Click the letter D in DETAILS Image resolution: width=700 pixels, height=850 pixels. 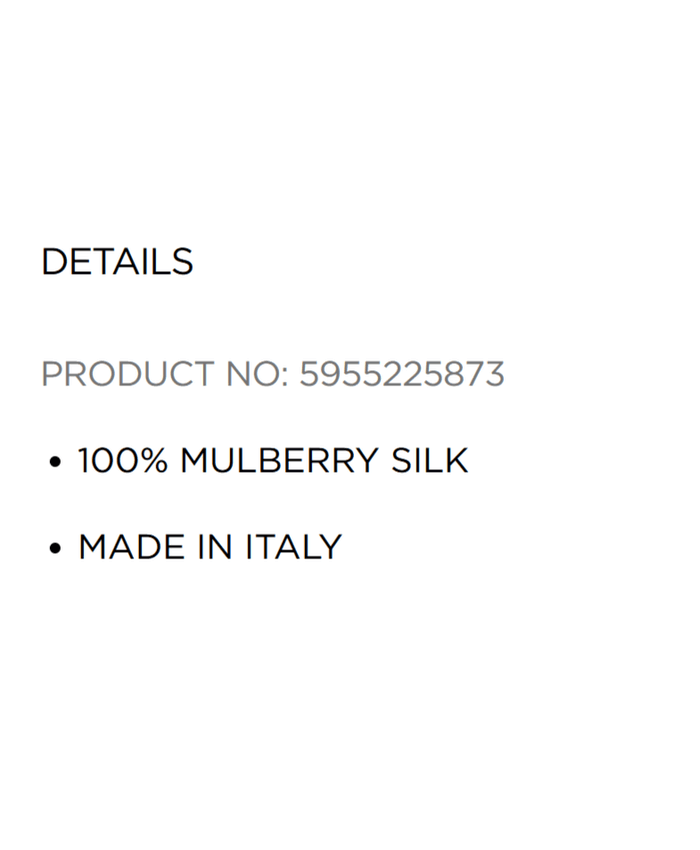54,262
